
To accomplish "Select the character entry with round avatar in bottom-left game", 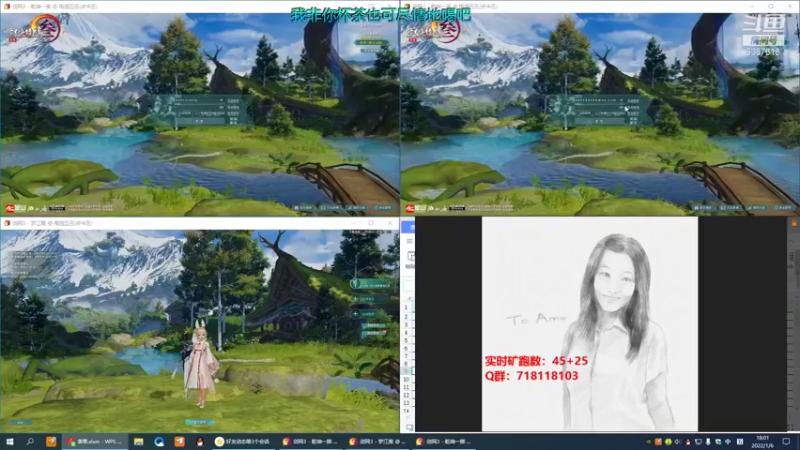I will (370, 284).
